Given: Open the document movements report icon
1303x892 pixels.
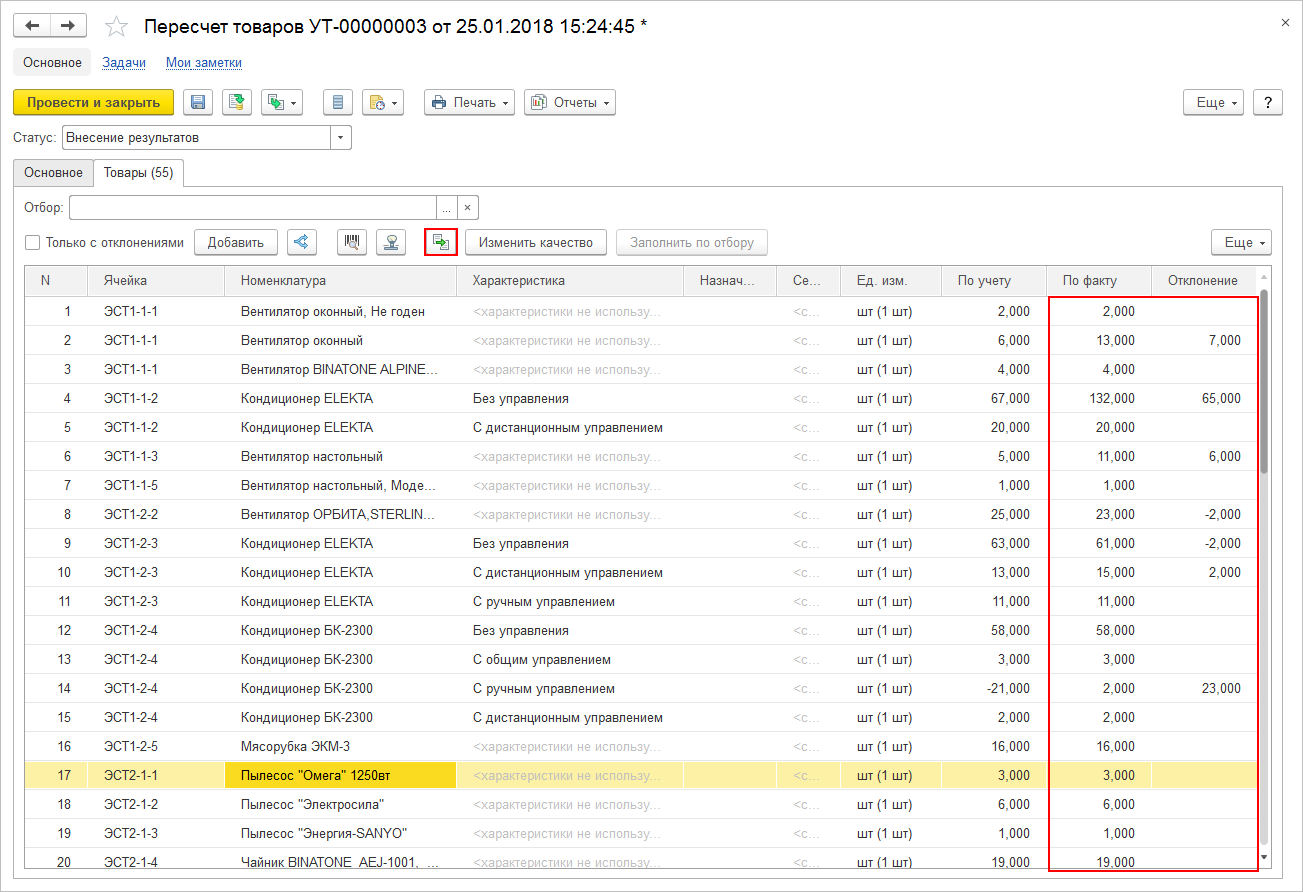Looking at the screenshot, I should tap(337, 102).
